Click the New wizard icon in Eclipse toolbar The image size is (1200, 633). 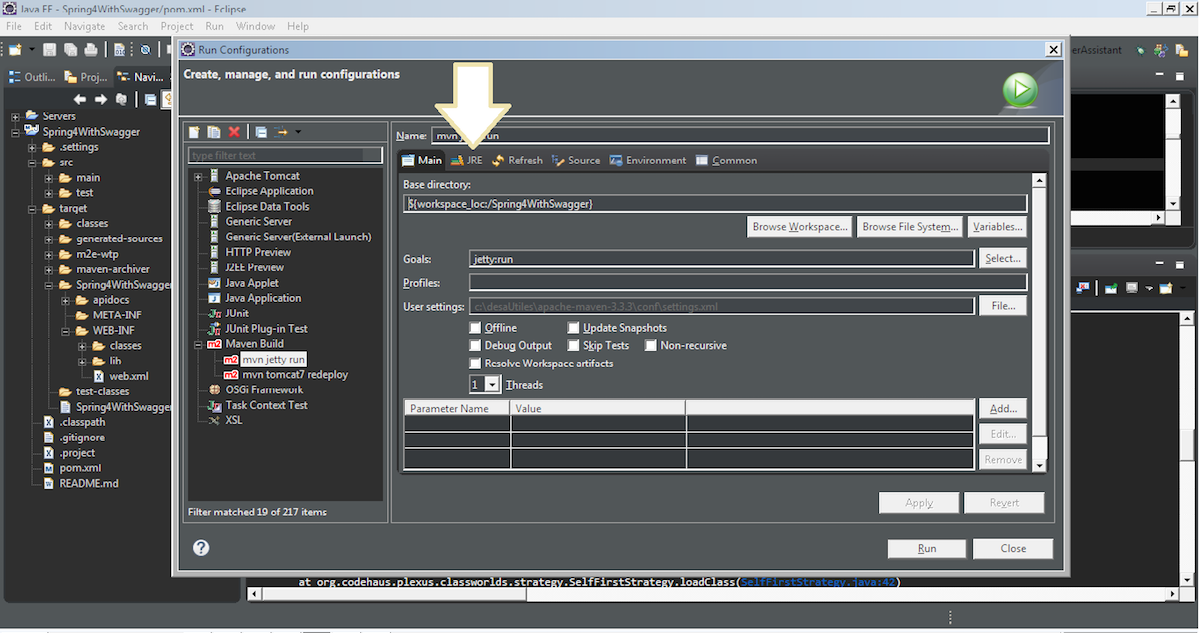(15, 49)
